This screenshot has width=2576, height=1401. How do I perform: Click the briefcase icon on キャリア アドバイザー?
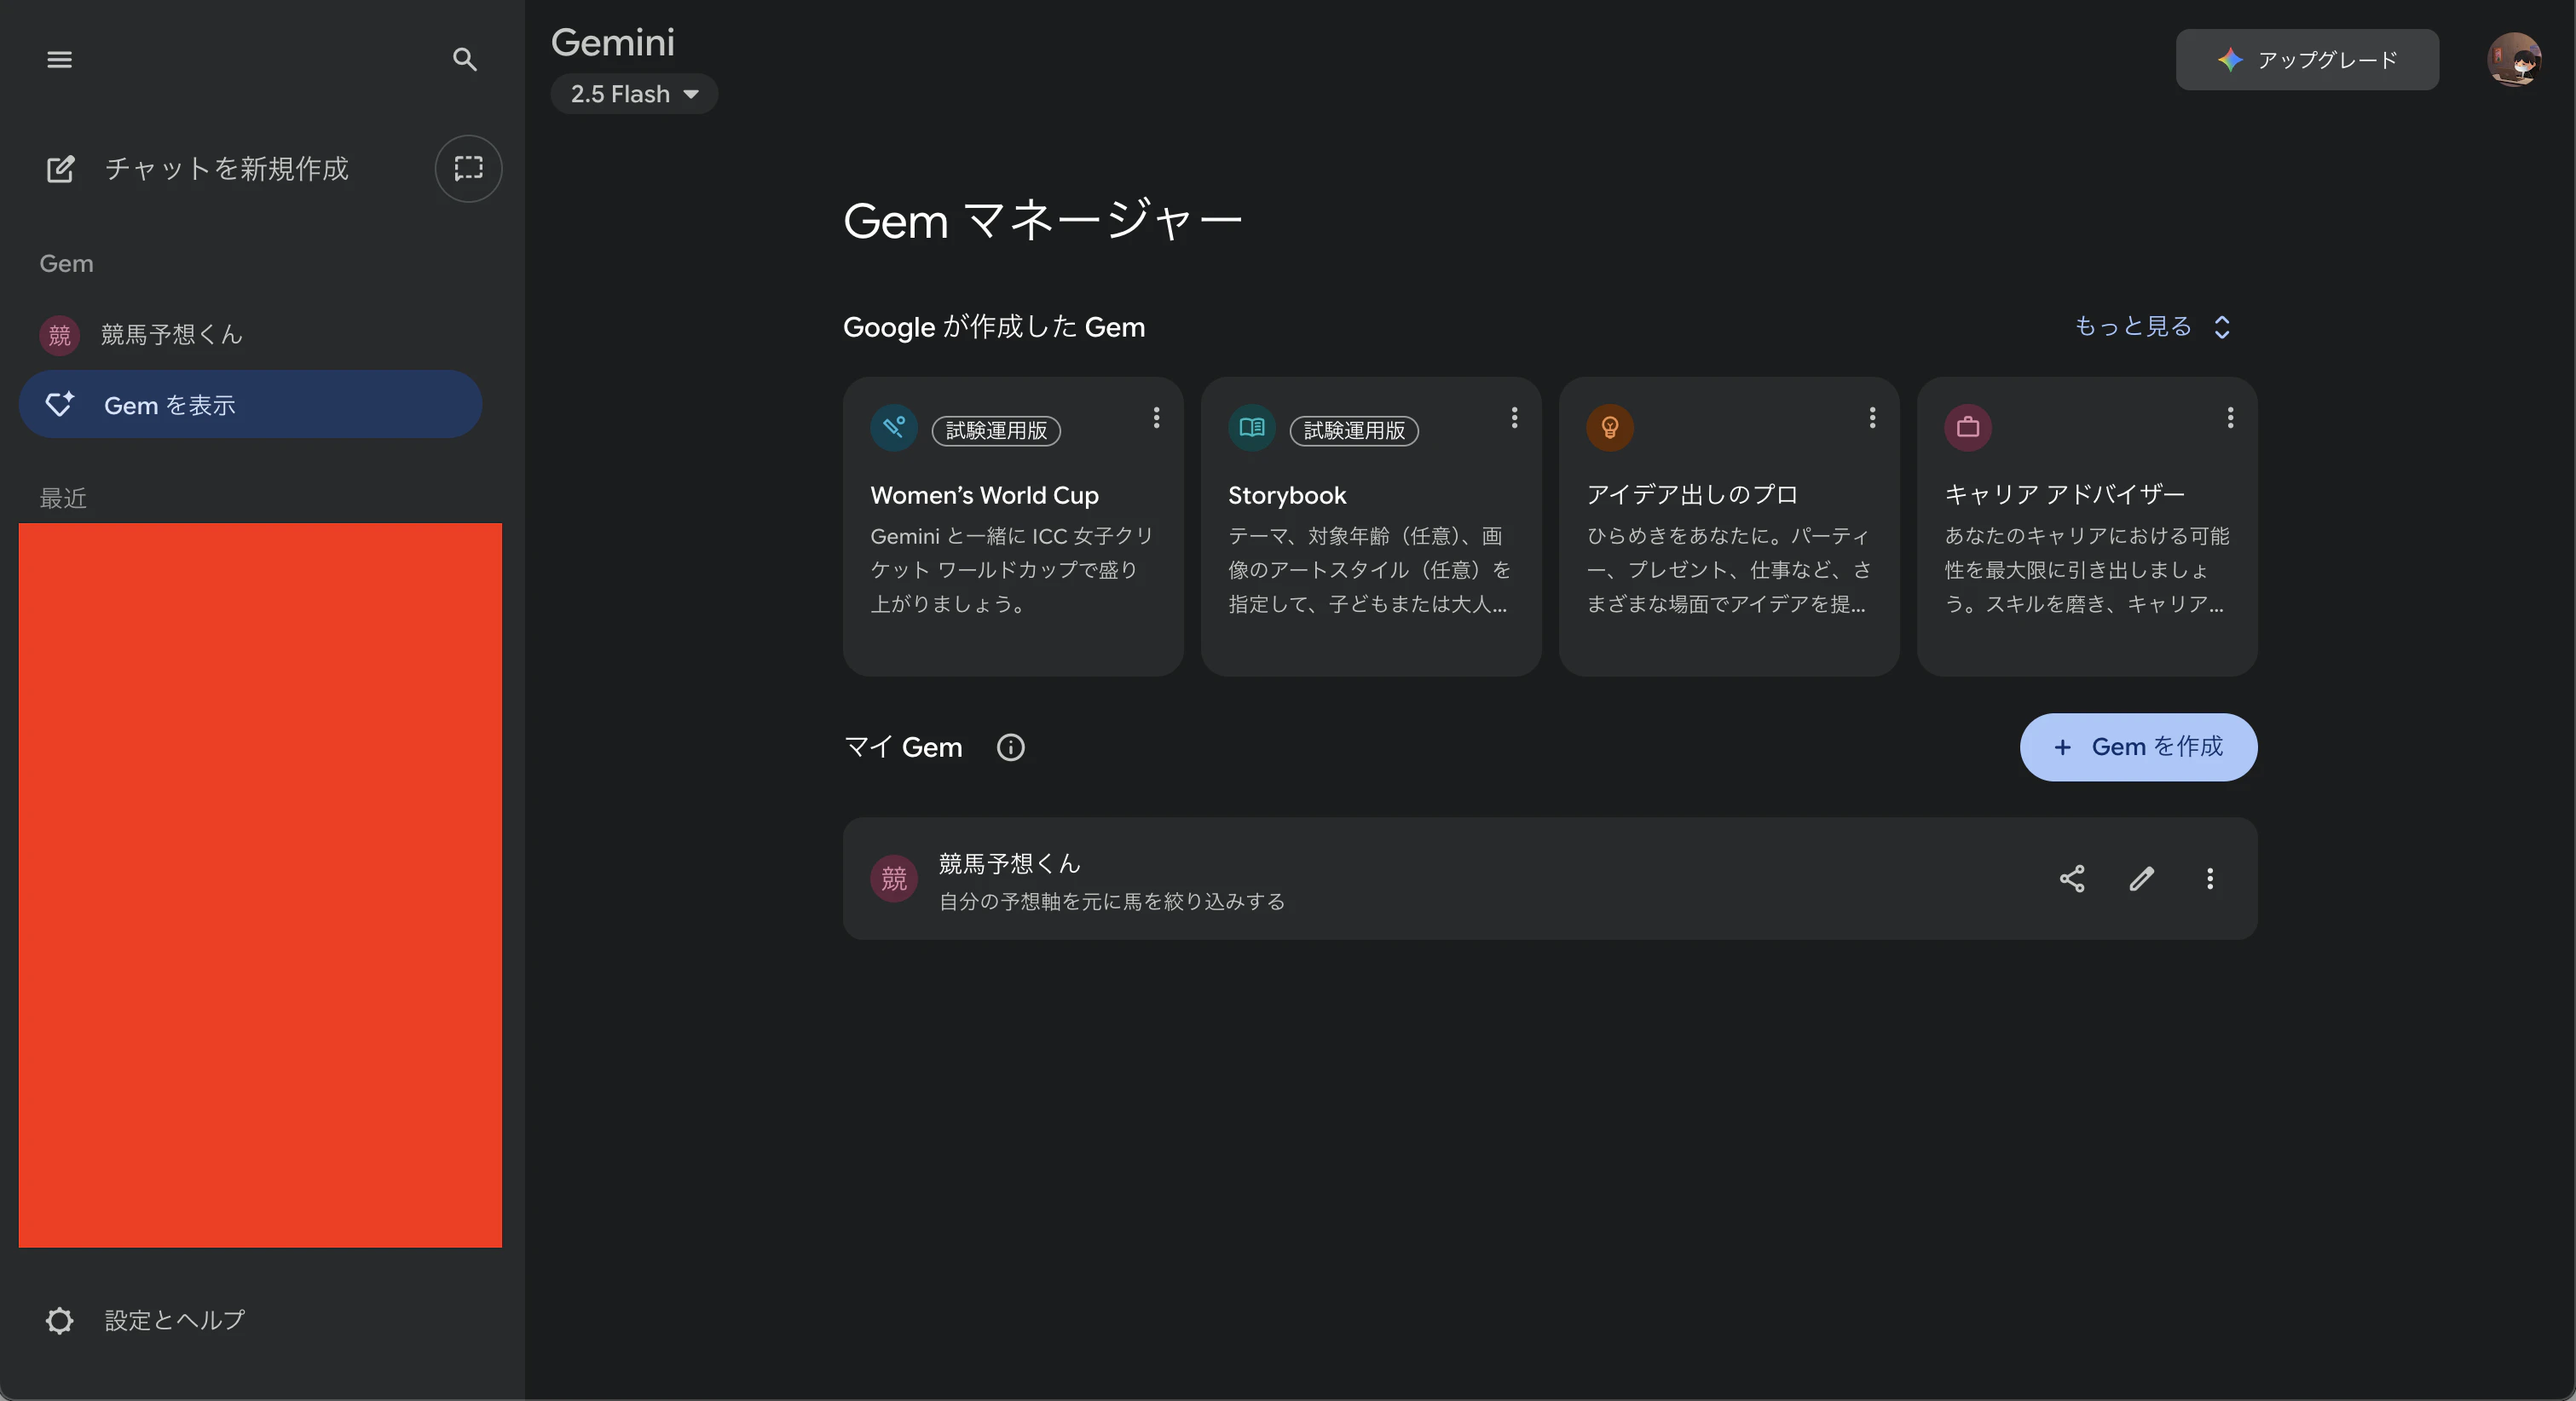coord(1968,428)
